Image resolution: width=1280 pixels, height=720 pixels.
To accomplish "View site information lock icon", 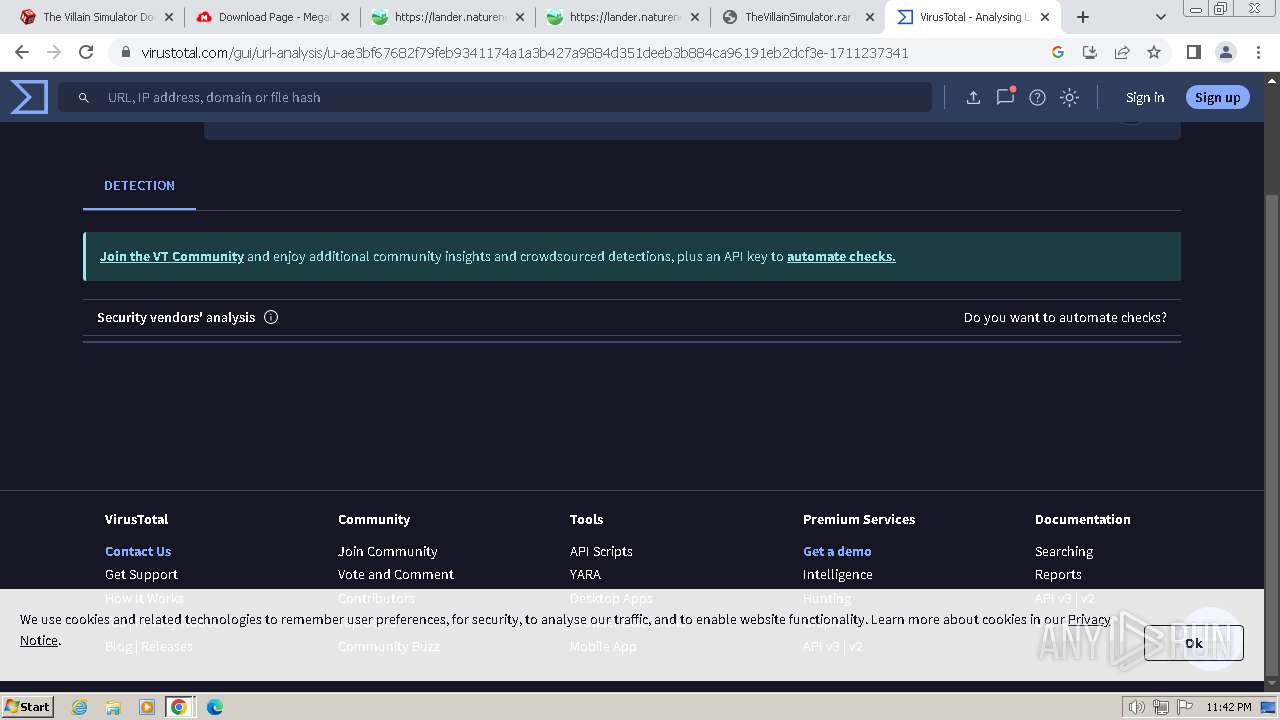I will (x=125, y=52).
